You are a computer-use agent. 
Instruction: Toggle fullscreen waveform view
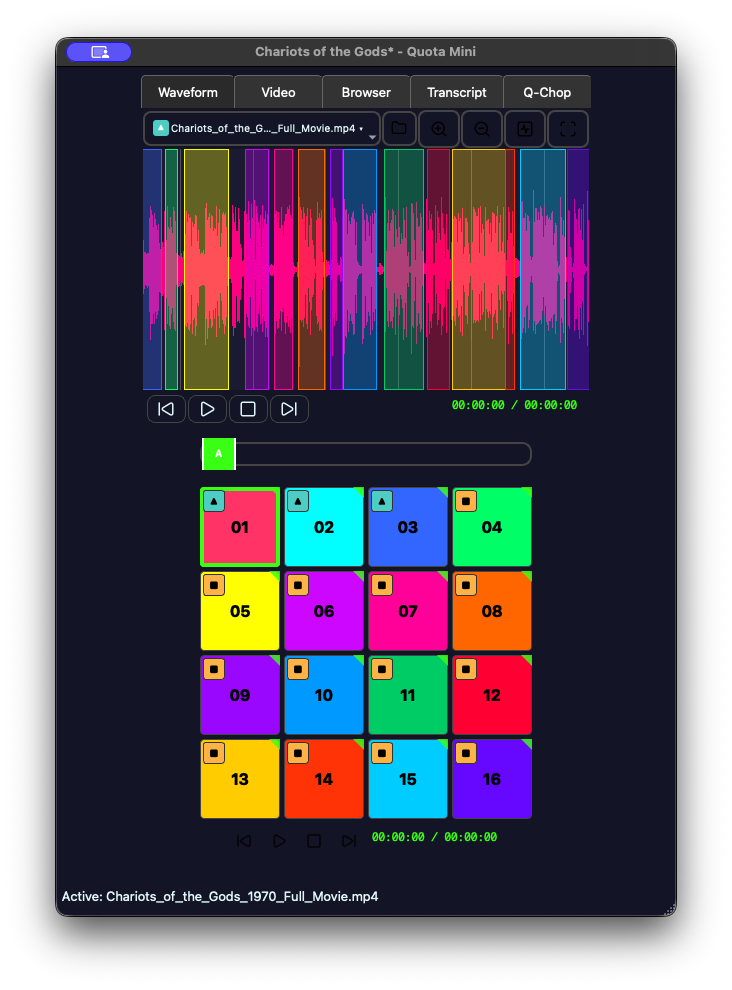tap(568, 129)
